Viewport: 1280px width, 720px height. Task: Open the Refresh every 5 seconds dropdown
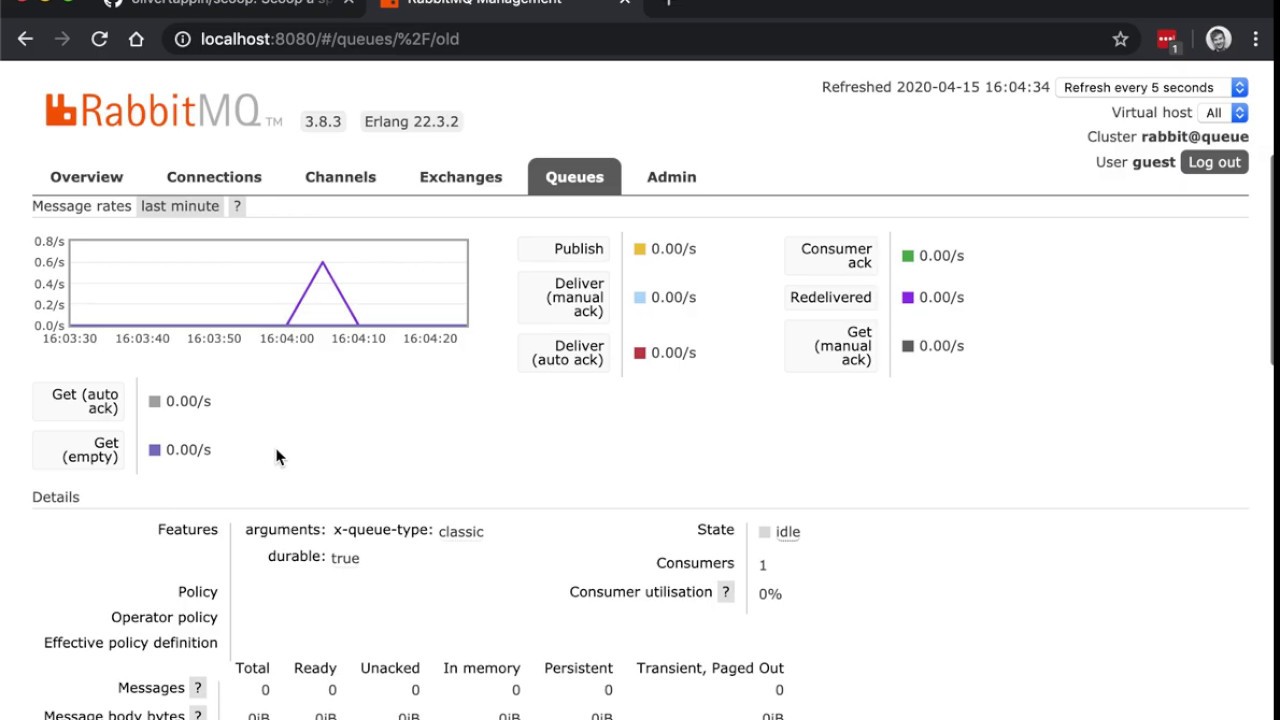click(1153, 88)
